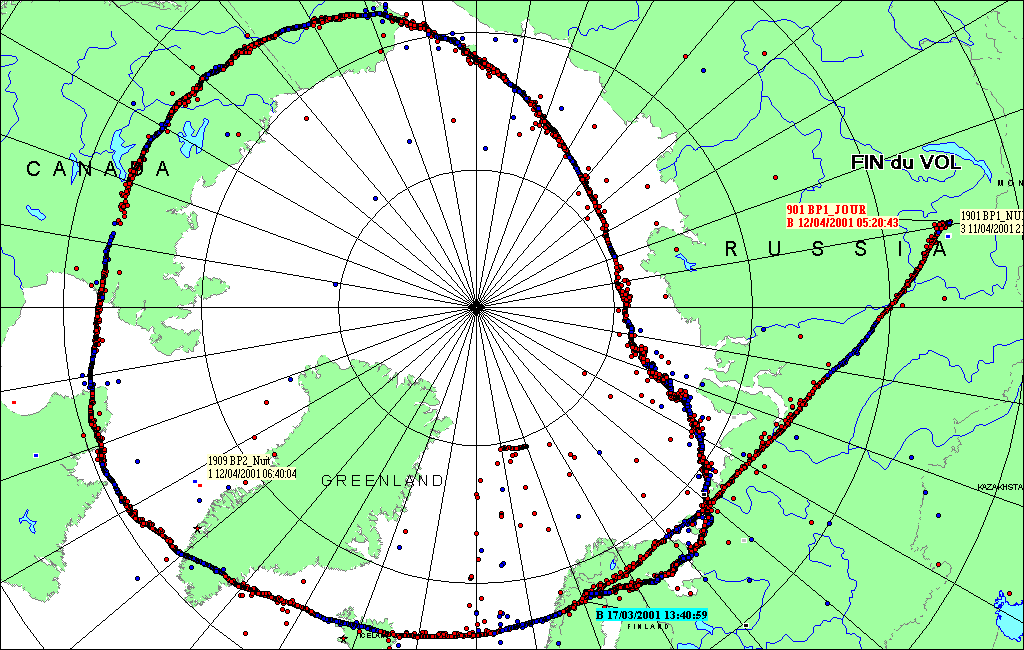
Task: Click the FINLAND country label
Action: click(648, 626)
